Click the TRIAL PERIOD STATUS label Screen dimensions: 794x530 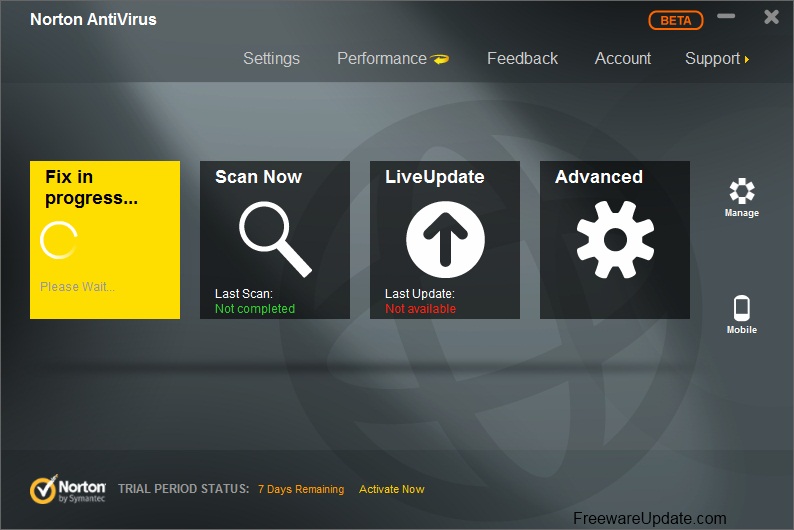(x=183, y=489)
